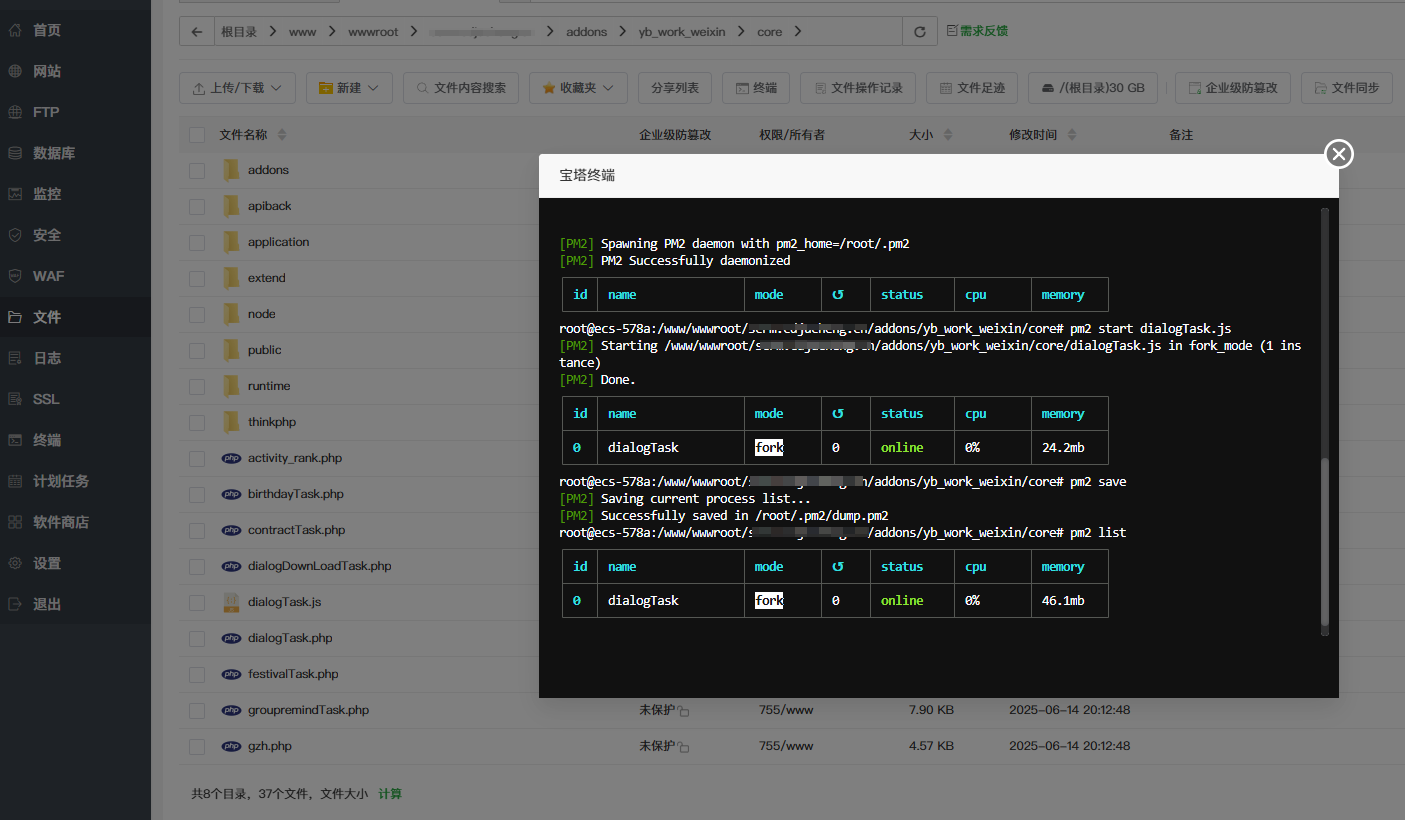Click the back arrow in path bar
The image size is (1405, 820).
pyautogui.click(x=197, y=32)
